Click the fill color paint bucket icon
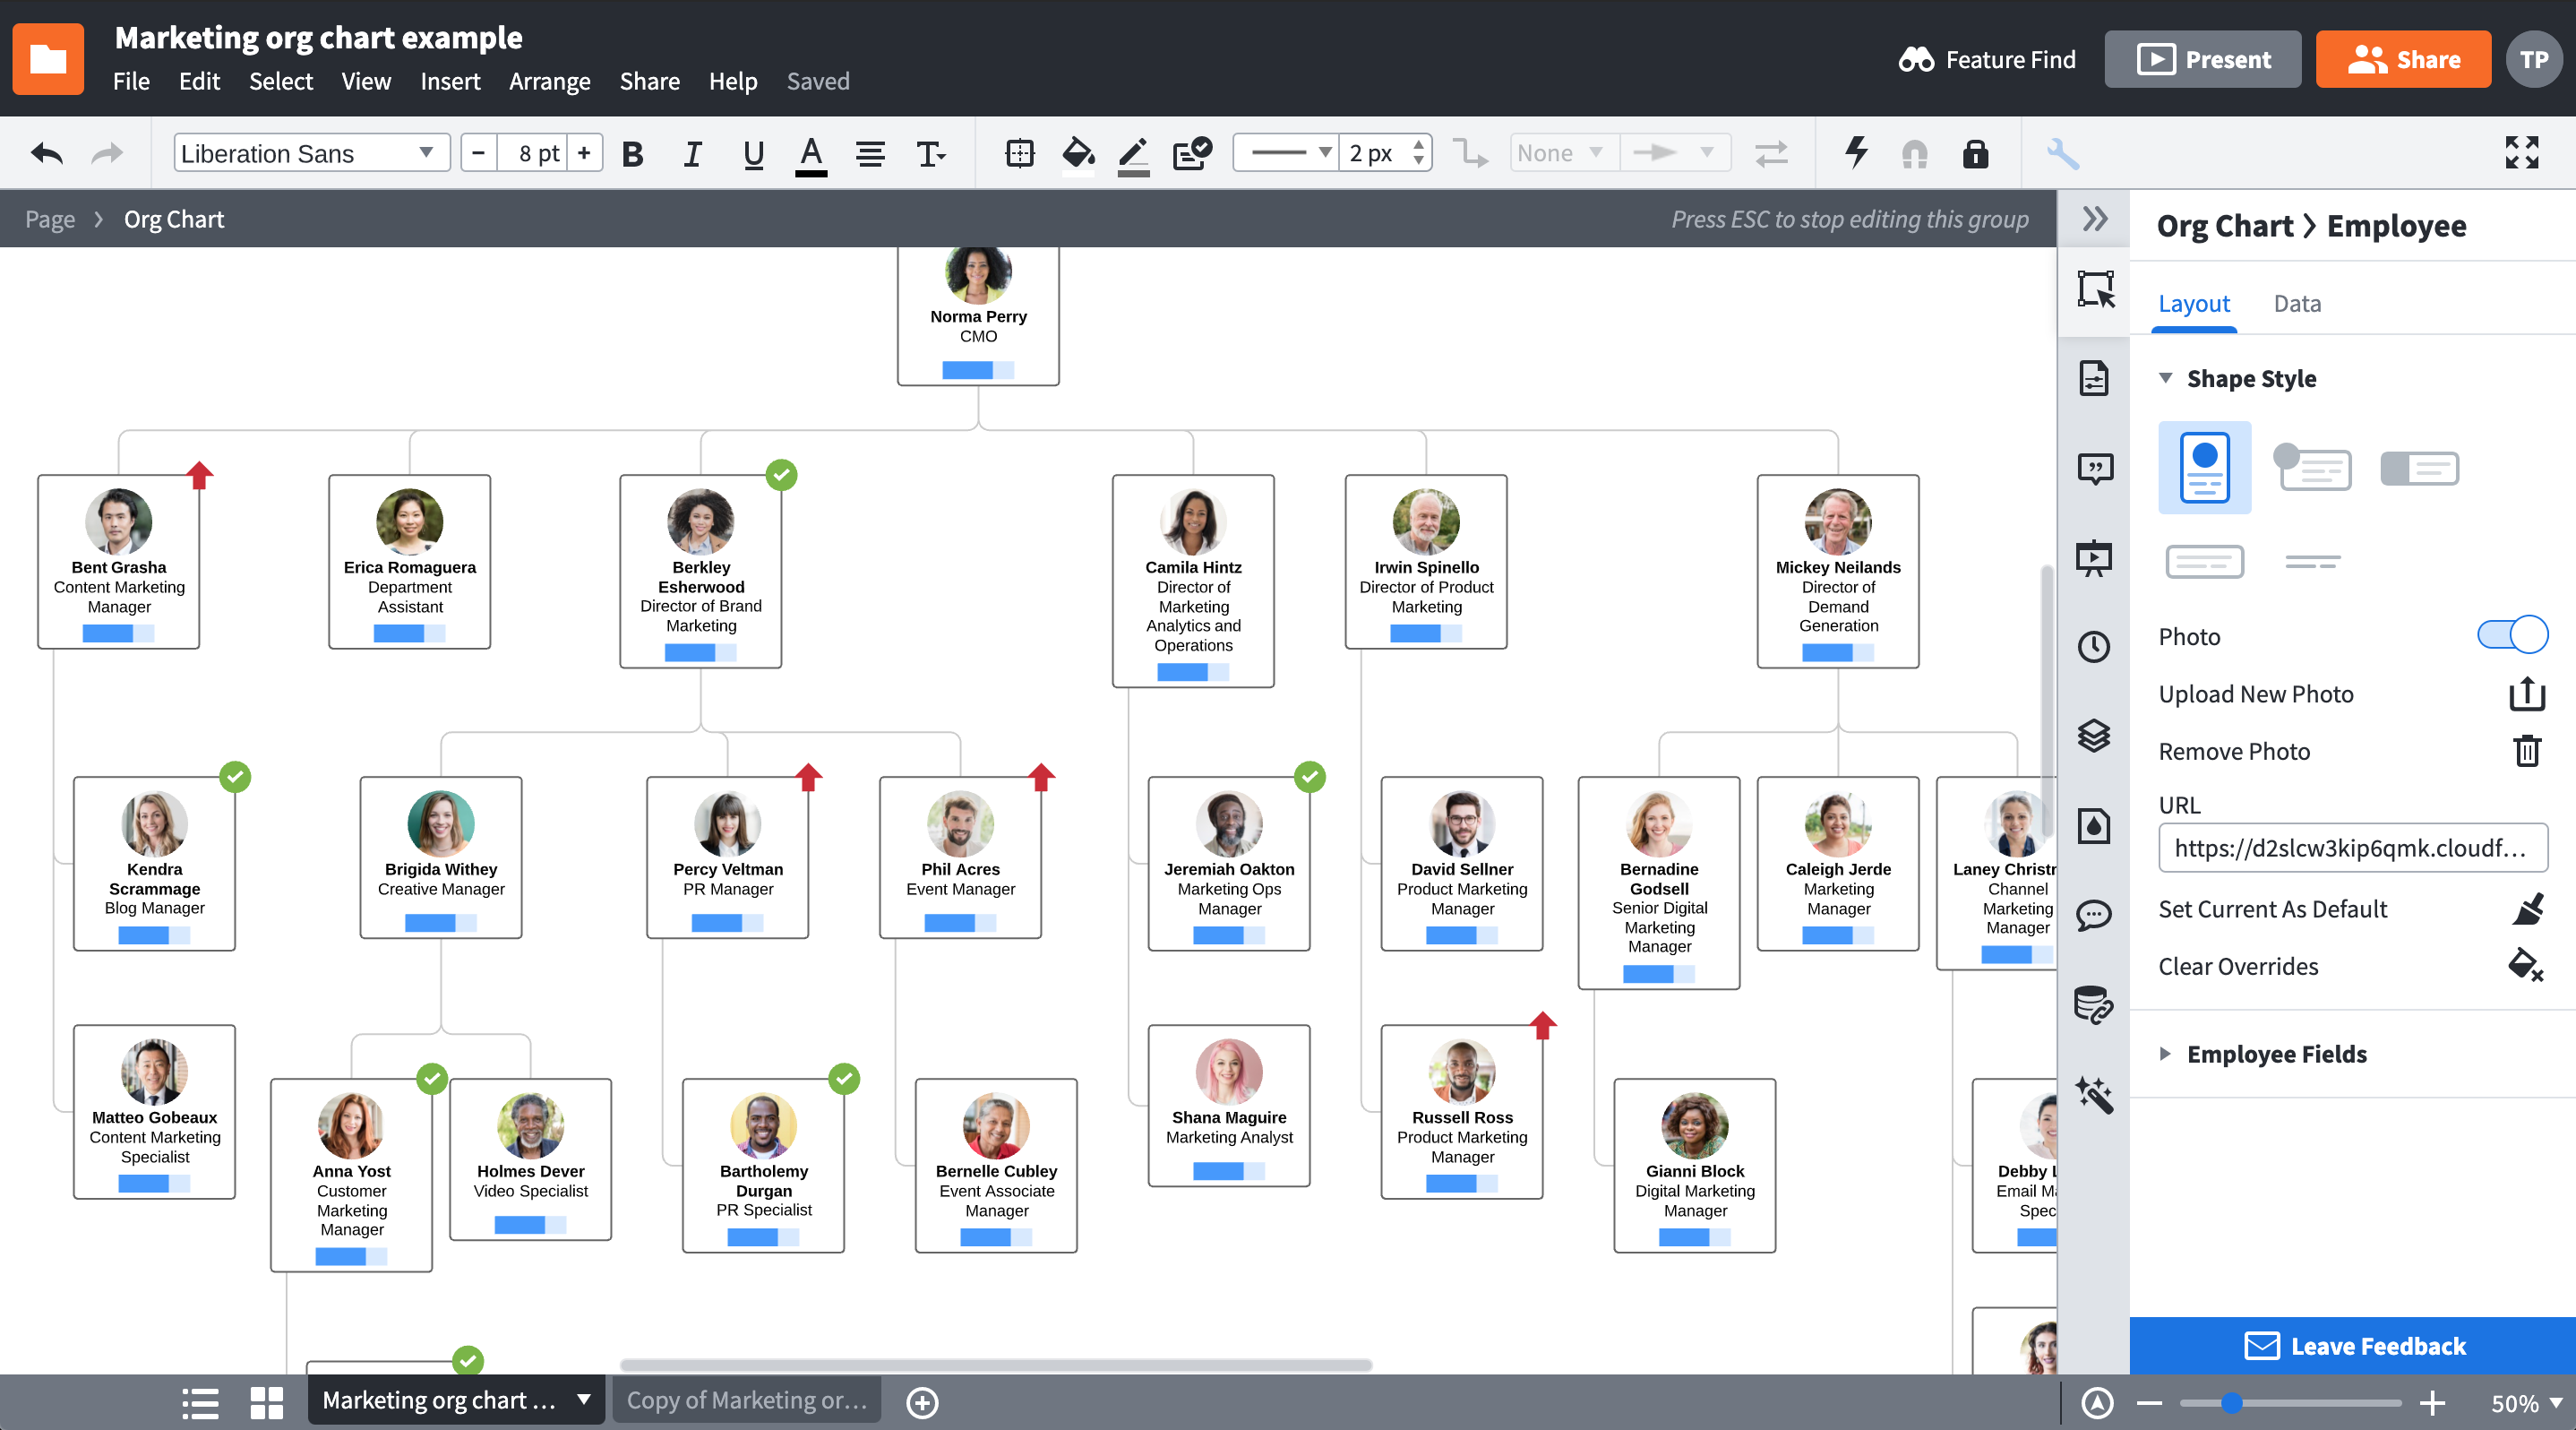Viewport: 2576px width, 1430px height. tap(1077, 153)
